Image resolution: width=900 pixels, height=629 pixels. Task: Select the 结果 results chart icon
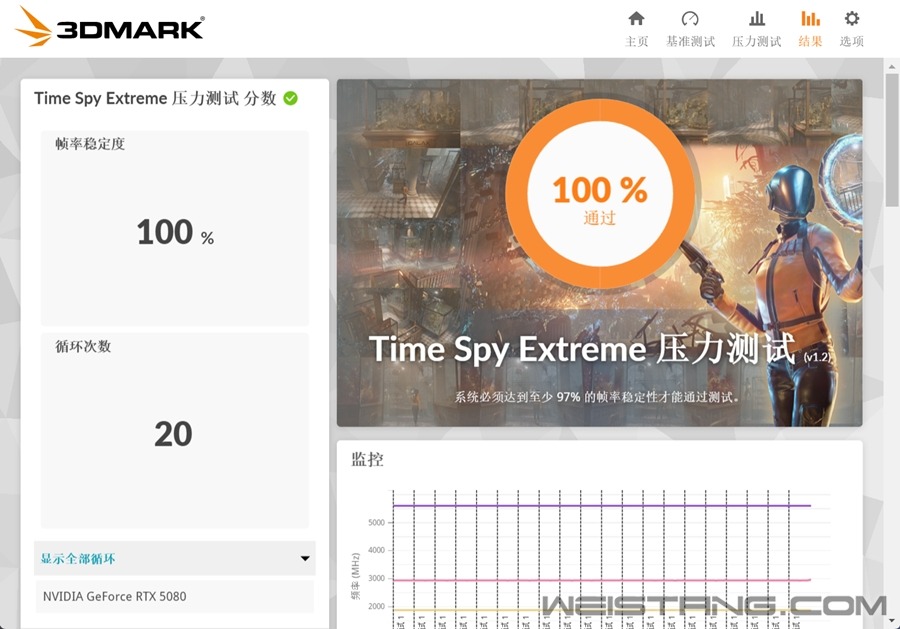tap(810, 18)
